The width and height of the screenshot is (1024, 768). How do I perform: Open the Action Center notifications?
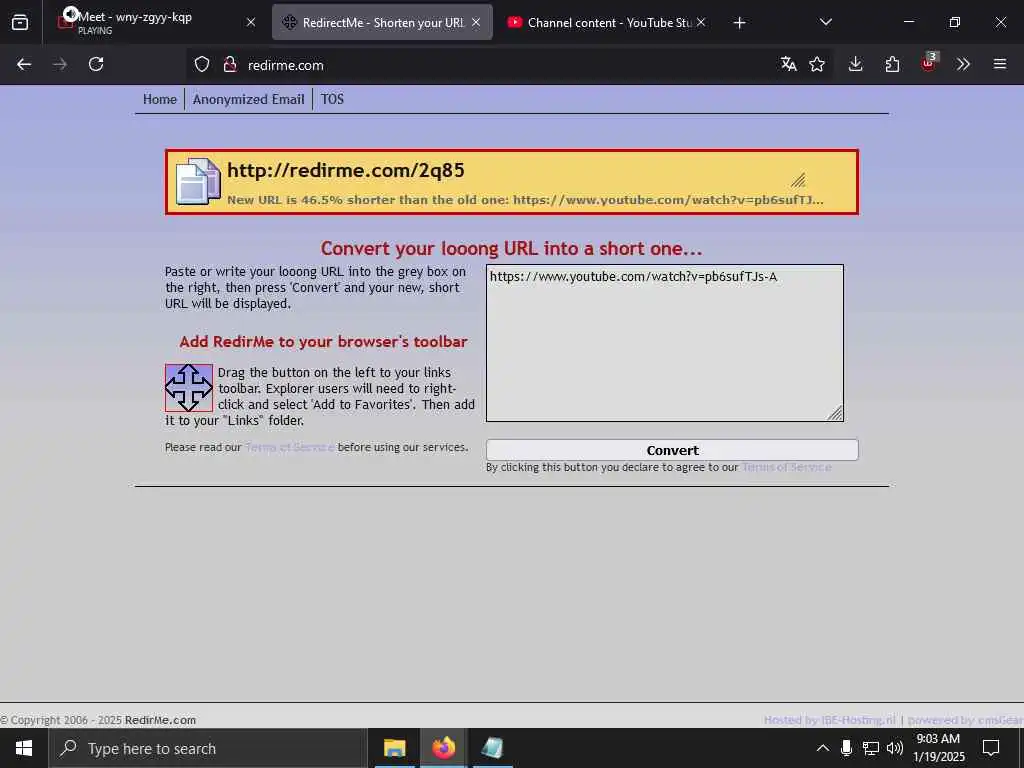(x=991, y=748)
